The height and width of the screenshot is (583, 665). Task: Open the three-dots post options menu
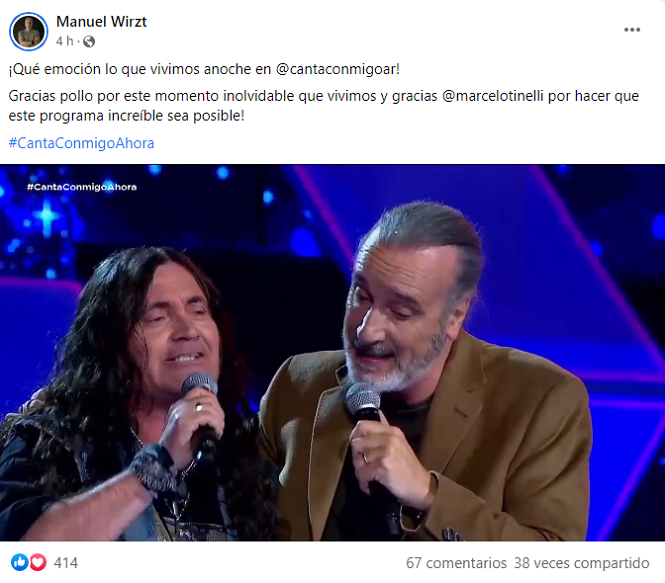pos(631,30)
